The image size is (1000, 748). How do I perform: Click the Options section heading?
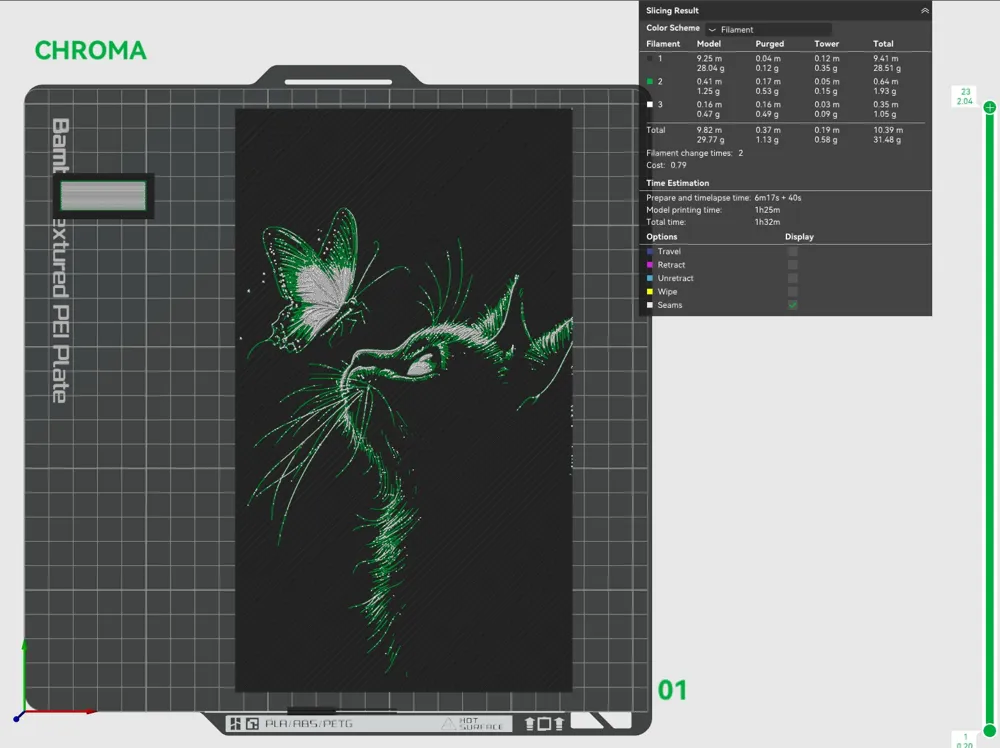[661, 237]
